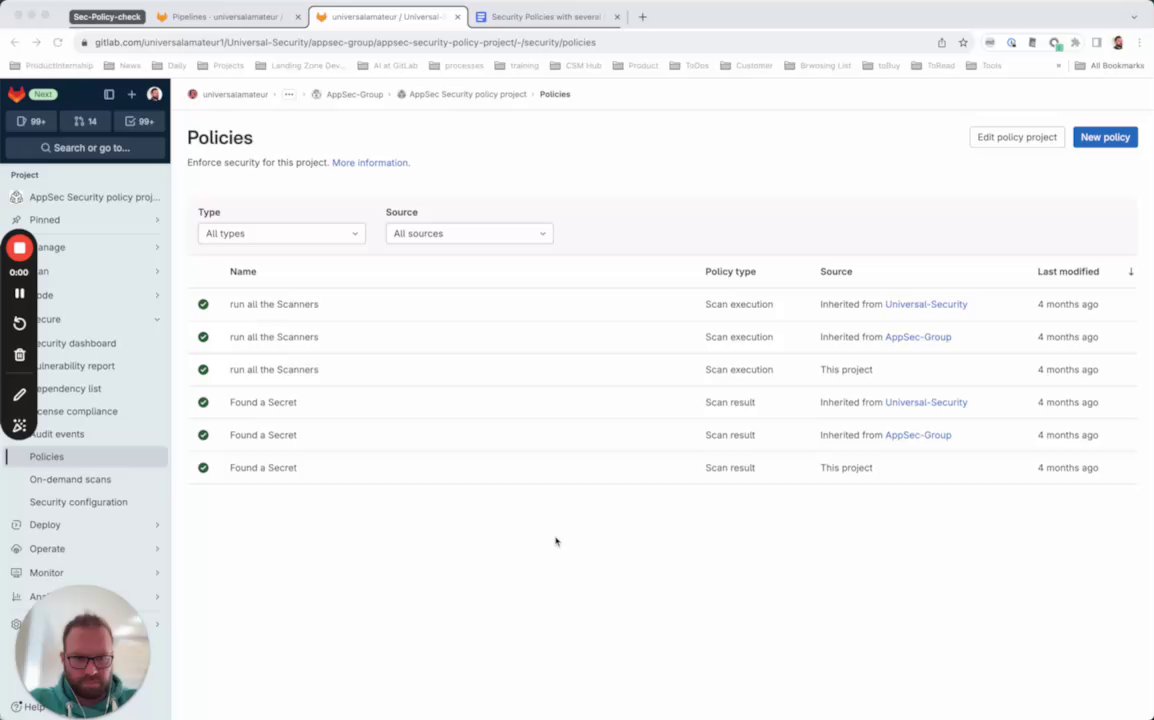1154x720 pixels.
Task: Restart the recording with the circular arrow icon
Action: 19,323
